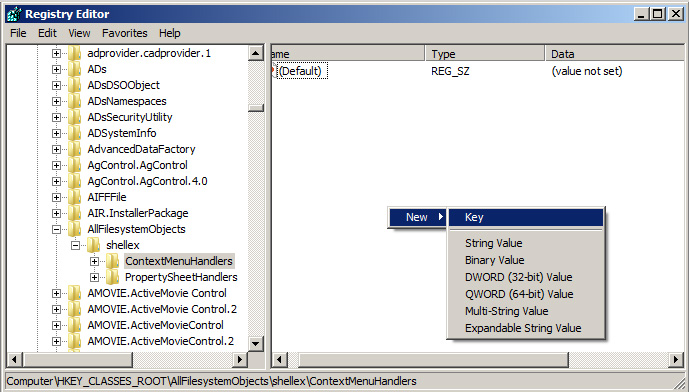
Task: Click the AllFilesystemObjects folder icon
Action: [x=74, y=229]
